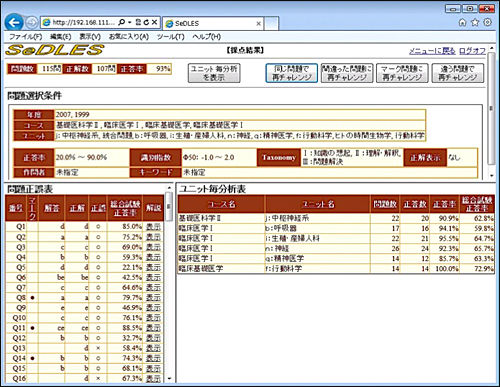The height and width of the screenshot is (387, 500).
Task: Sort unit table by 問題数 header
Action: pyautogui.click(x=385, y=204)
